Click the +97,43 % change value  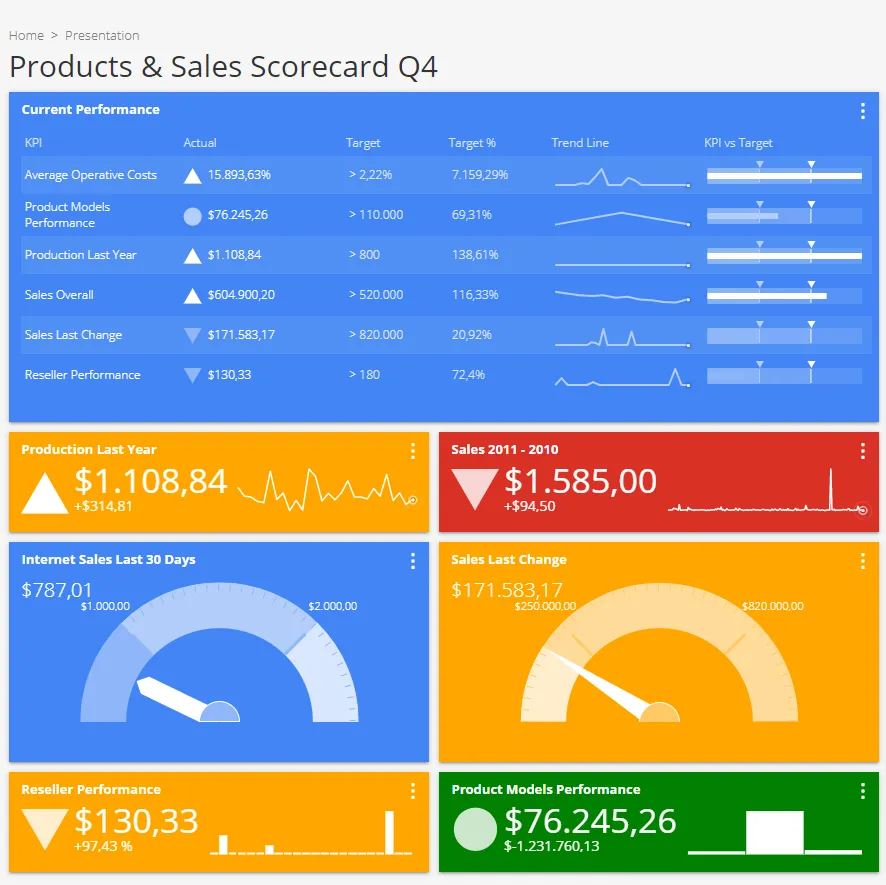(x=103, y=847)
